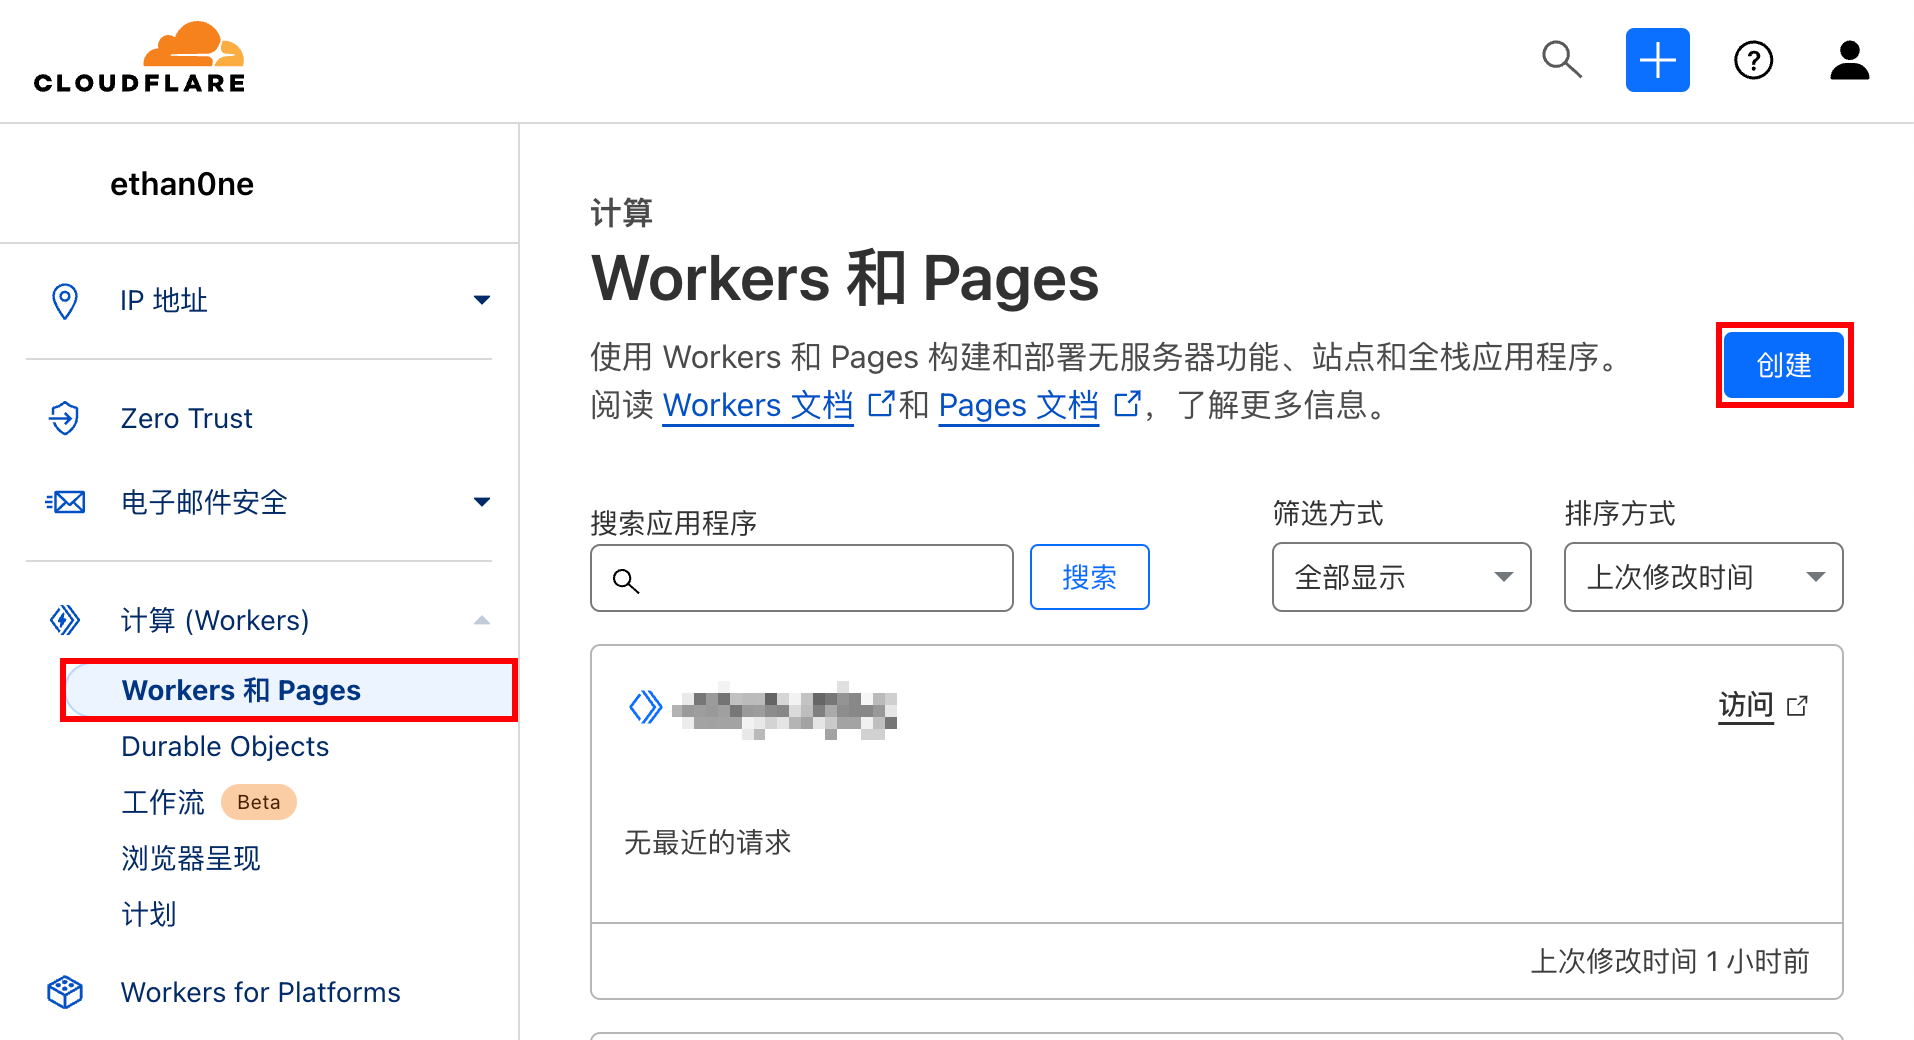Viewport: 1914px width, 1040px height.
Task: Click external link icon next to 访问
Action: click(1797, 706)
